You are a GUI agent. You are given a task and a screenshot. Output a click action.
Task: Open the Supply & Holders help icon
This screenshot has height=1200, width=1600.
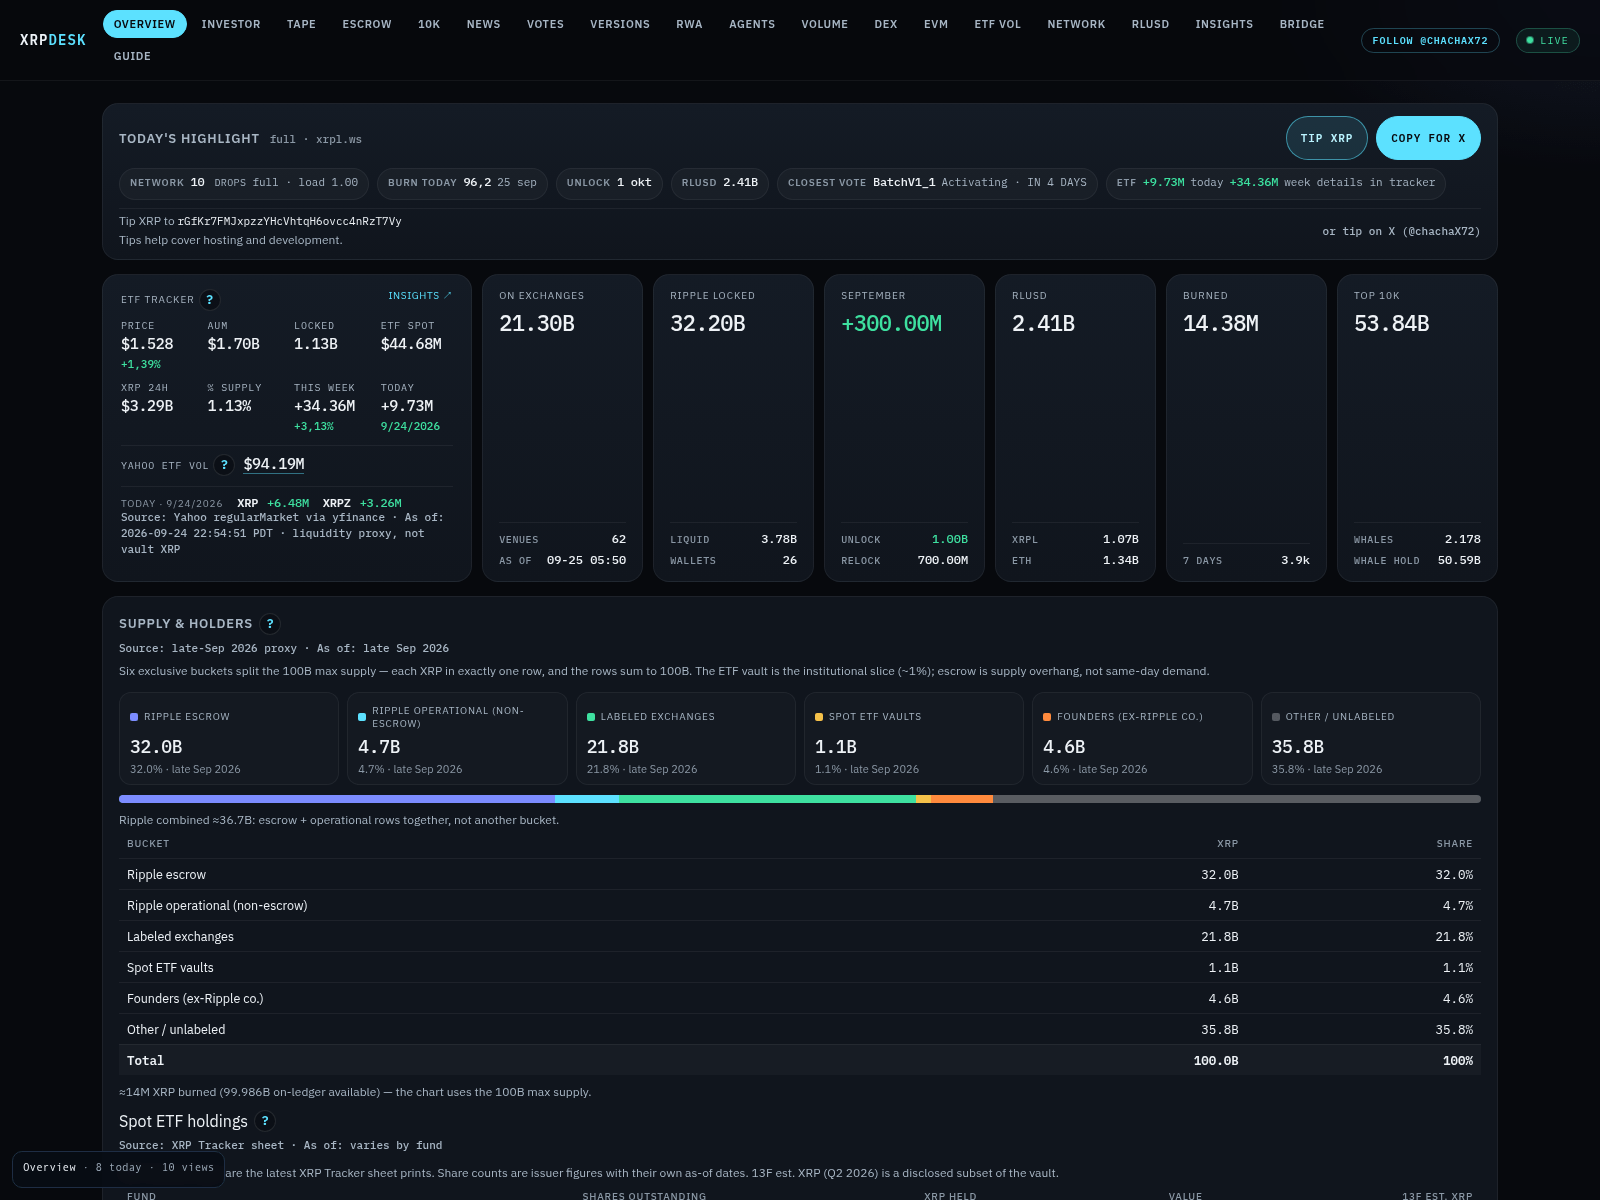coord(270,624)
